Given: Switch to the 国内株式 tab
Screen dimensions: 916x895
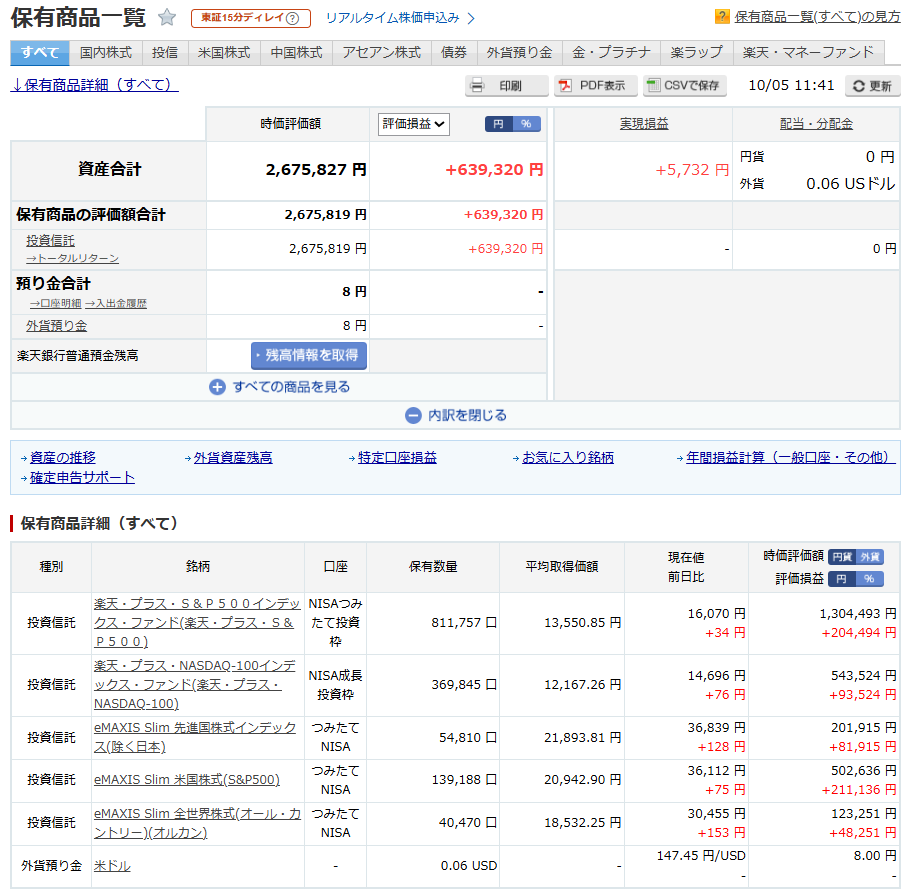Looking at the screenshot, I should click(105, 53).
